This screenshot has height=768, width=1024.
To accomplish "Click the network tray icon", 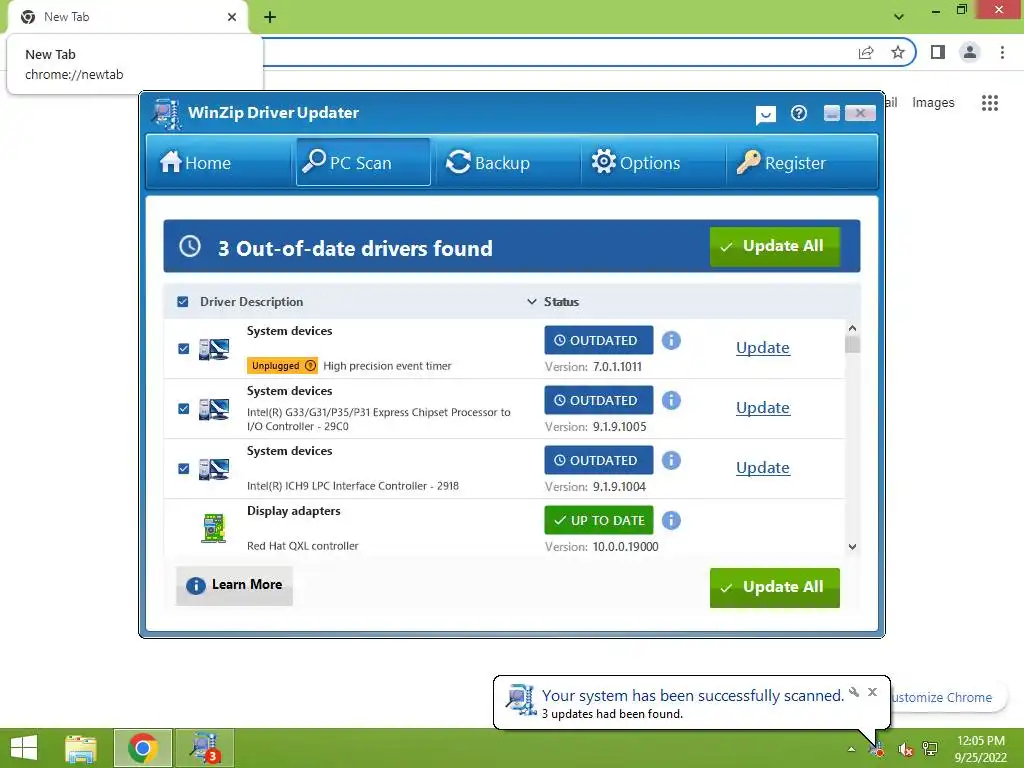I will (930, 749).
